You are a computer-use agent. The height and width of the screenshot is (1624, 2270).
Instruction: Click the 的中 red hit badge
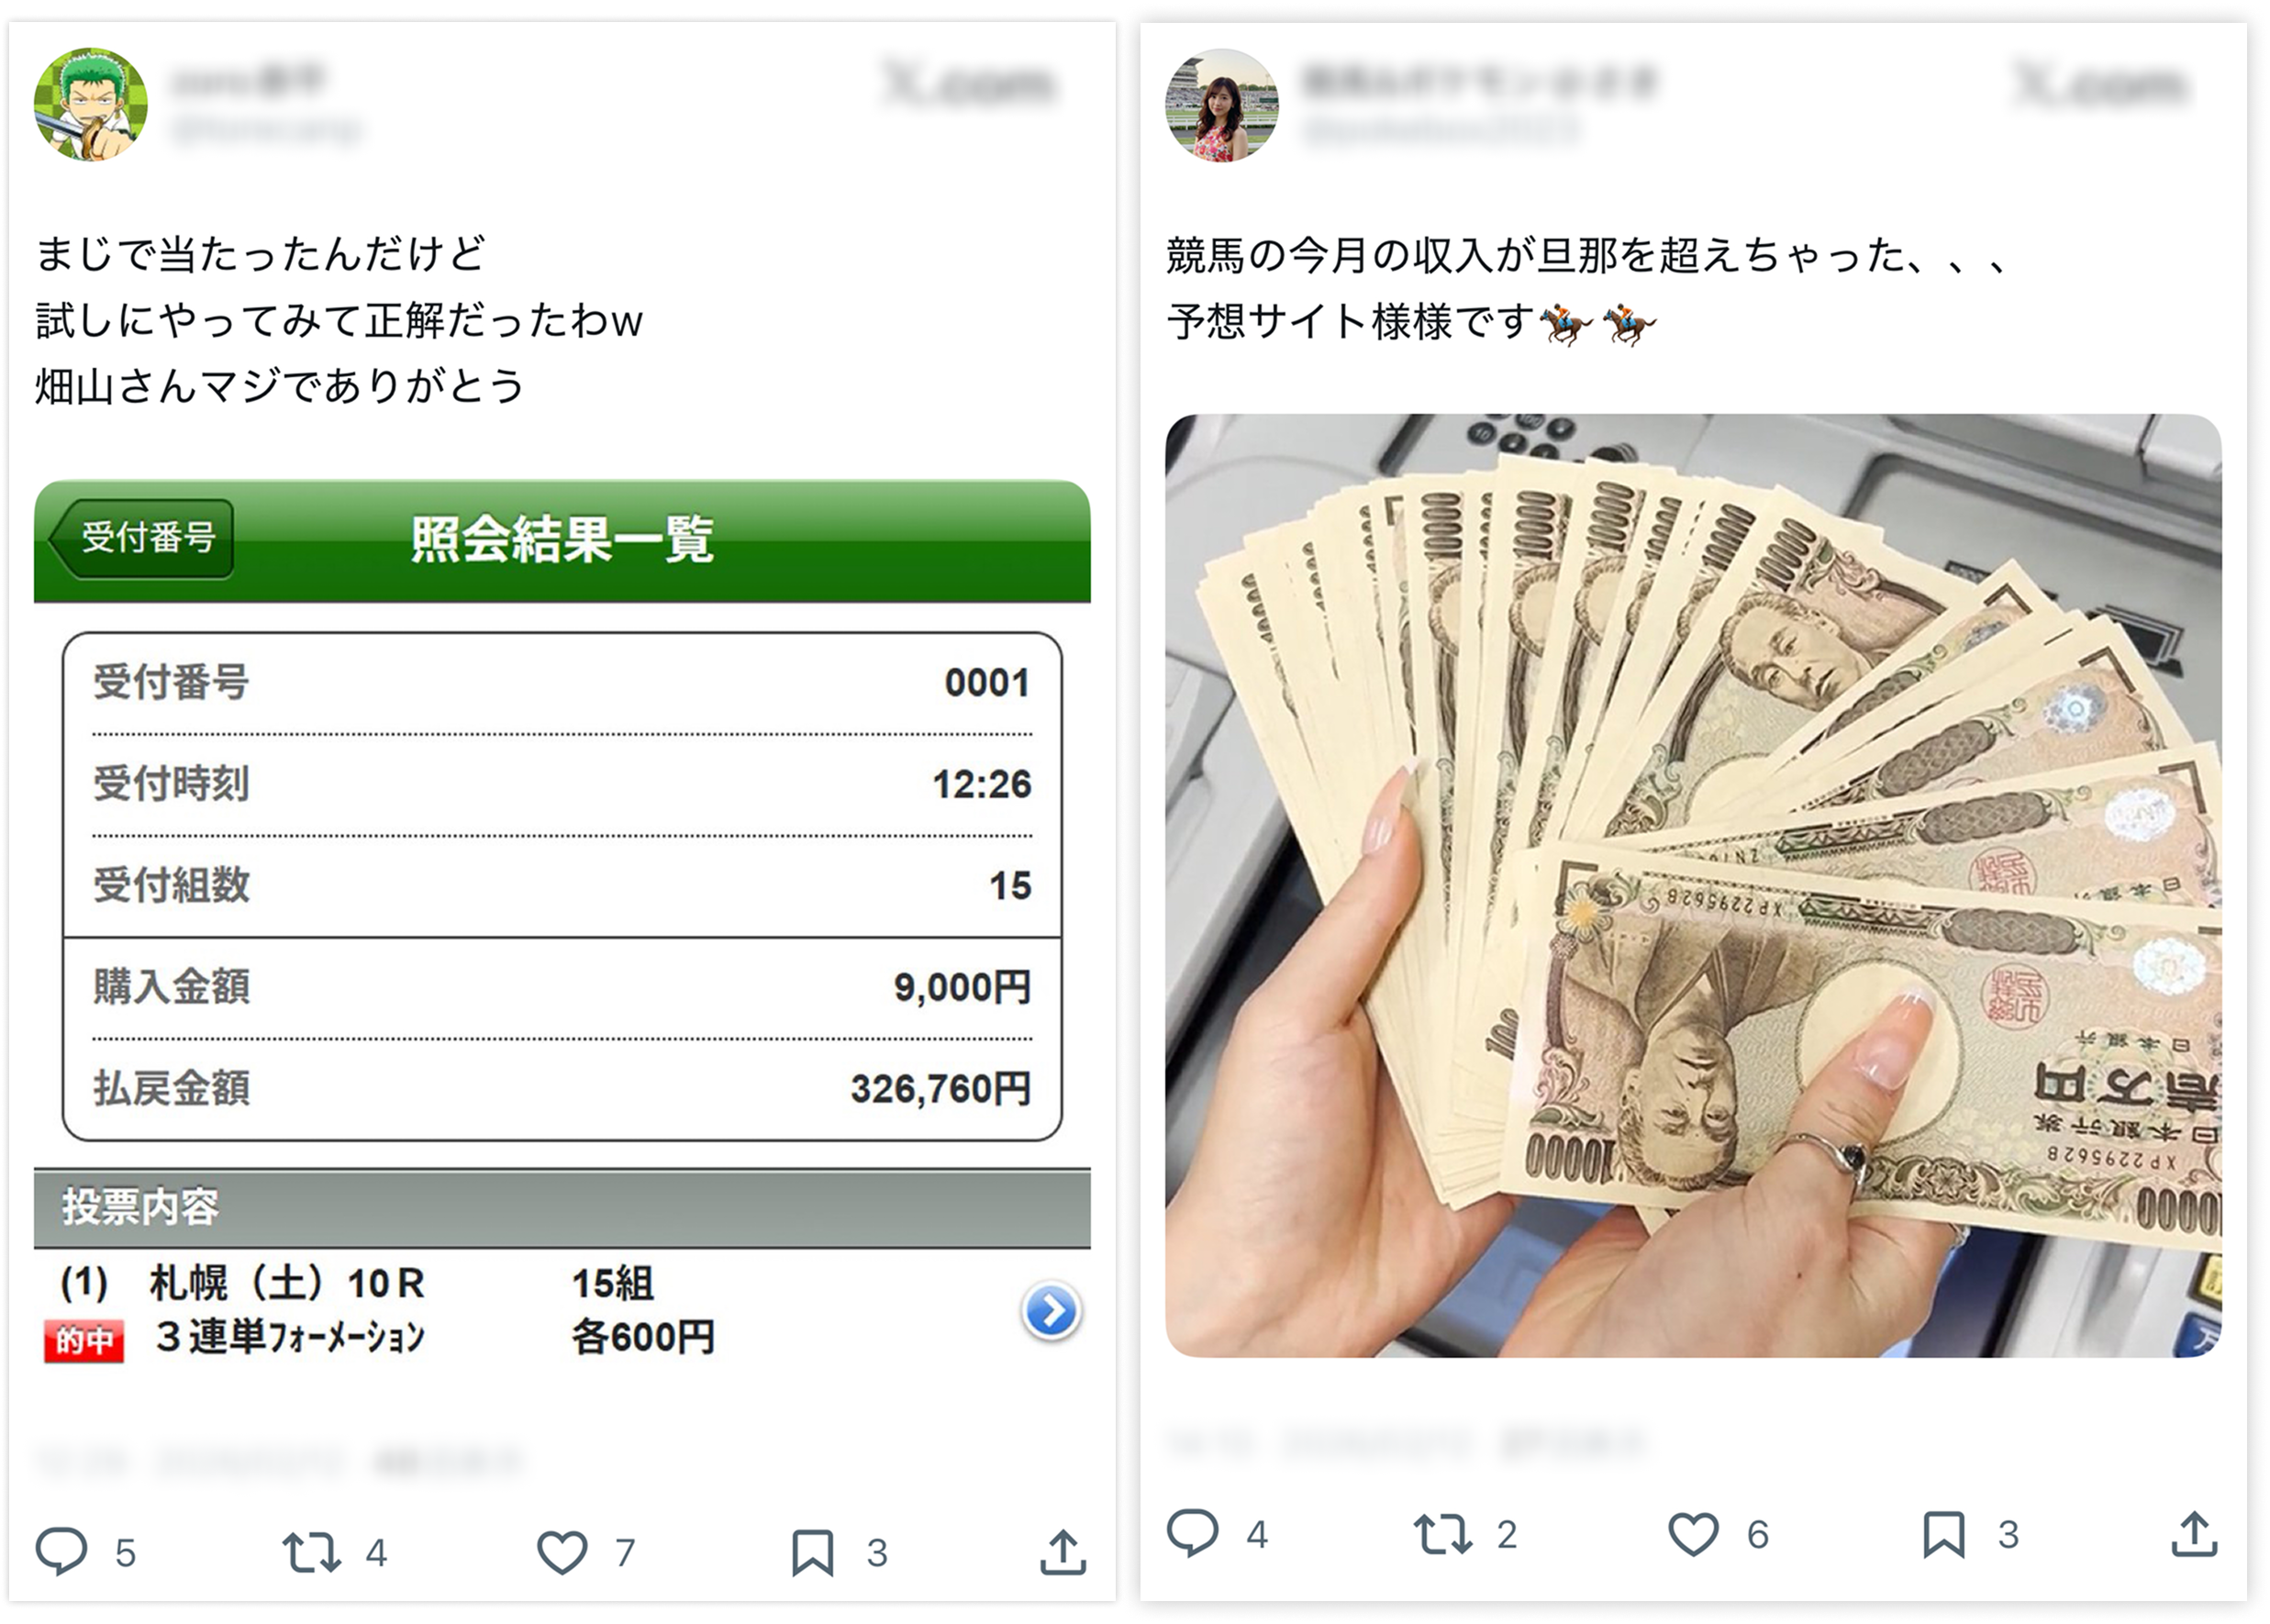[84, 1340]
